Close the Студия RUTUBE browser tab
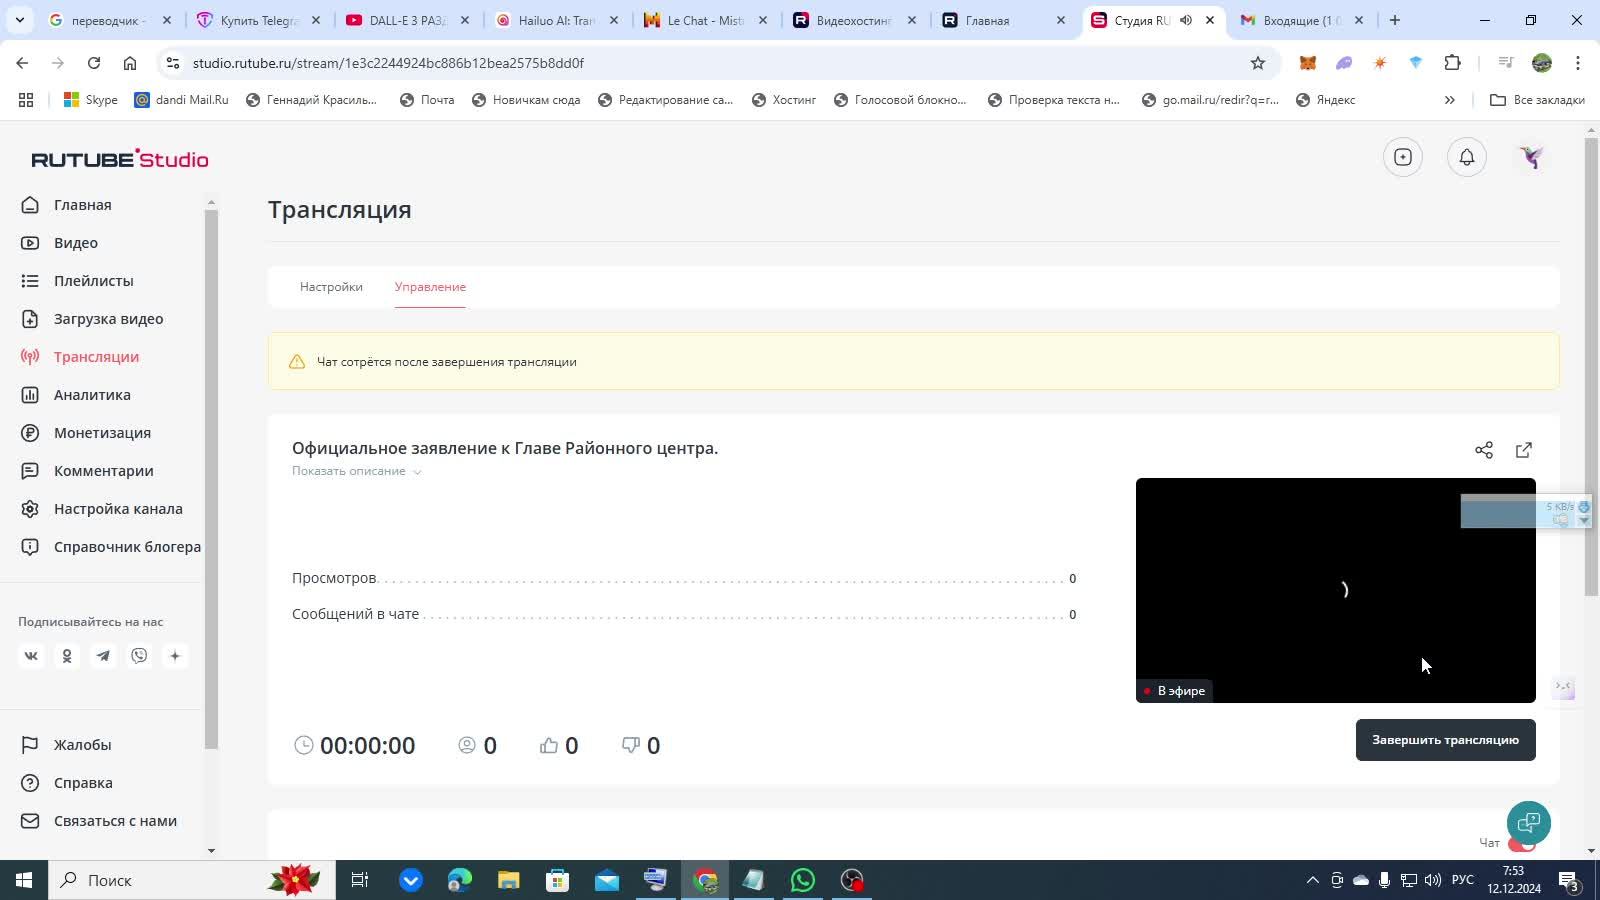Screen dimensions: 1600x900 [1210, 20]
